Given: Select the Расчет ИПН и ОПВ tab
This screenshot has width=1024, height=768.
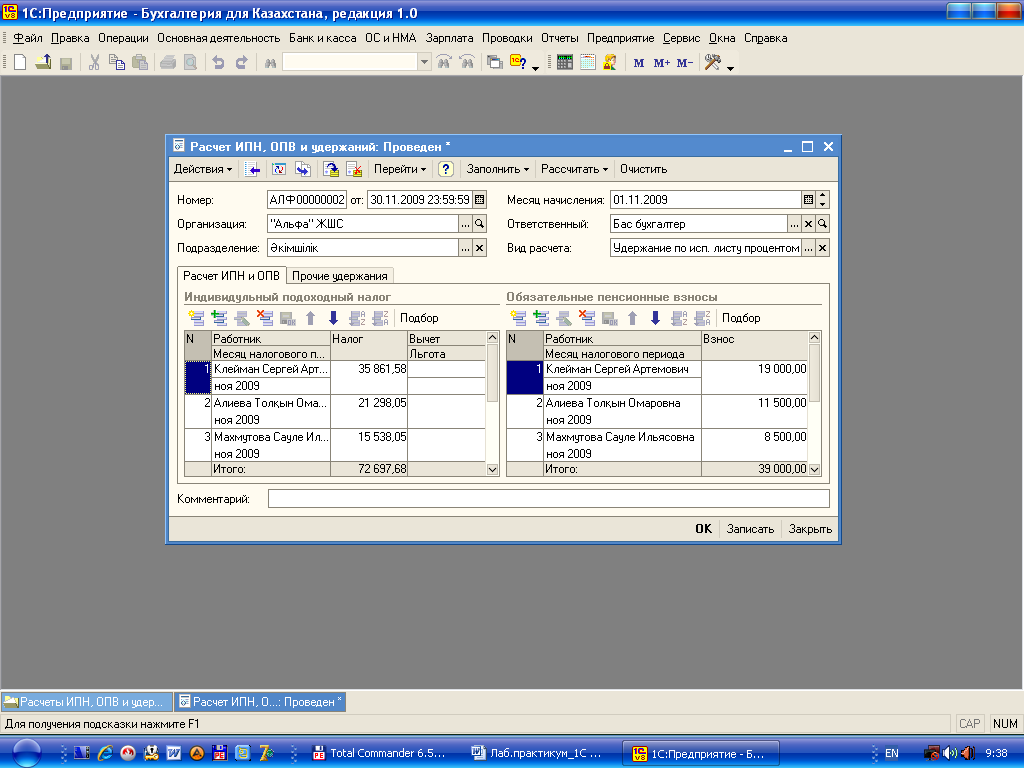Looking at the screenshot, I should 231,276.
